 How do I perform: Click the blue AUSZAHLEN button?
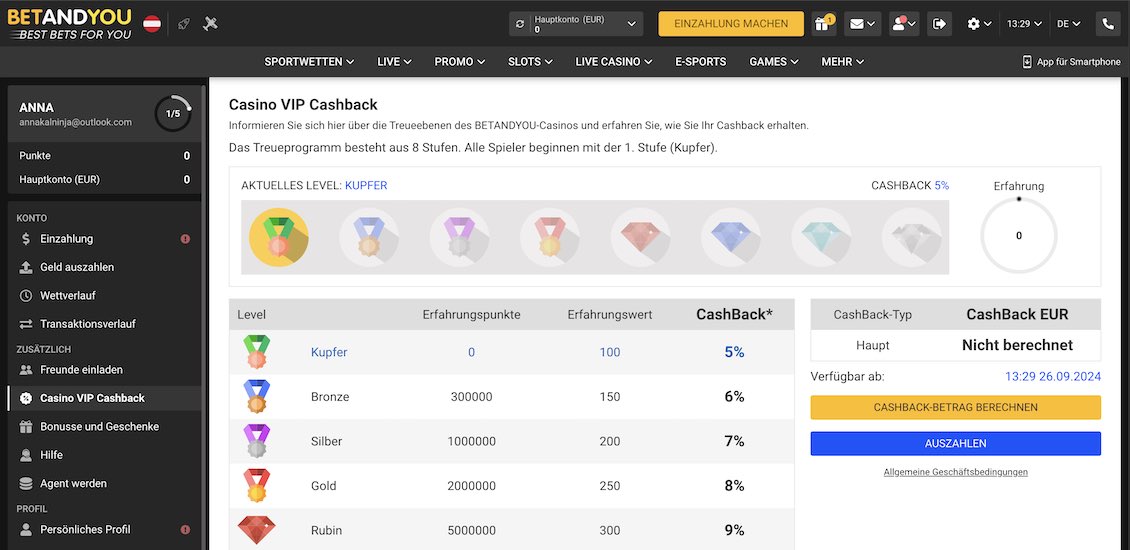pos(955,443)
